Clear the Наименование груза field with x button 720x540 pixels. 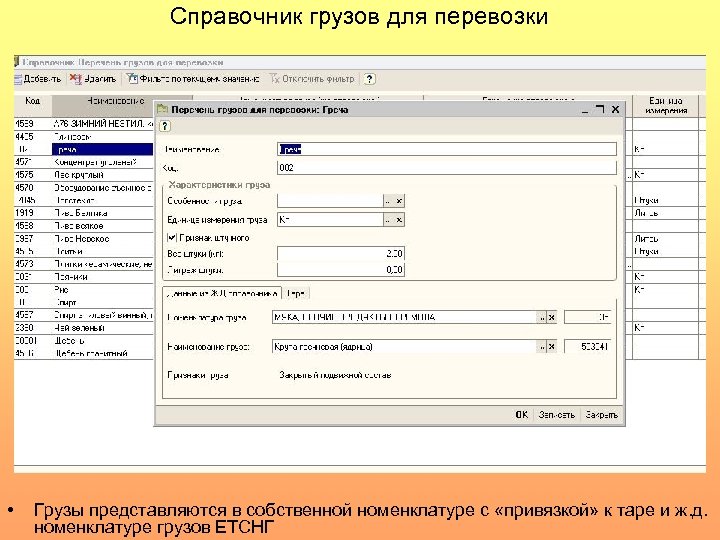pos(552,347)
